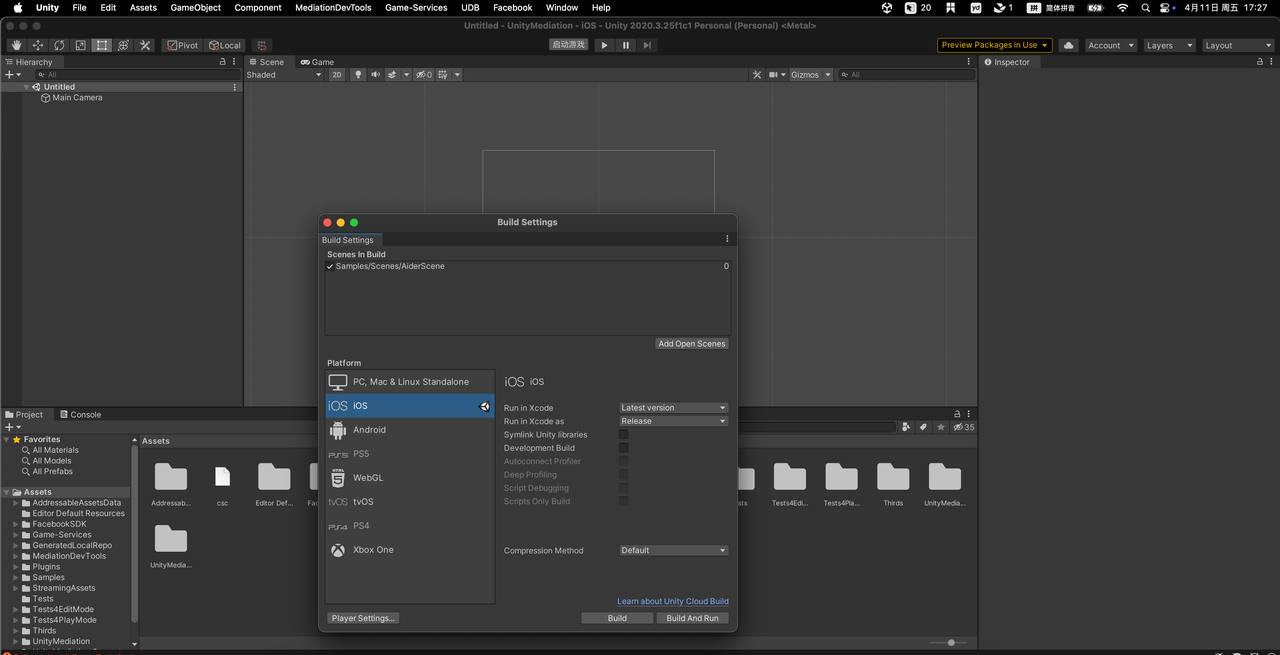Open Unity cloud services icon

click(1068, 45)
